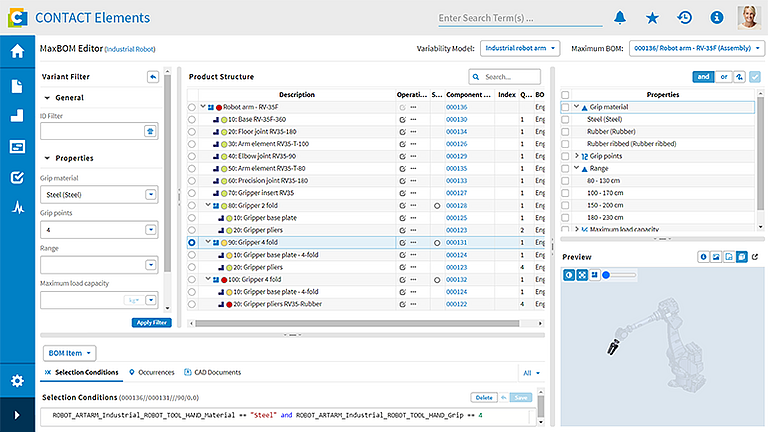
Task: Open favorites via the star icon
Action: 652,18
